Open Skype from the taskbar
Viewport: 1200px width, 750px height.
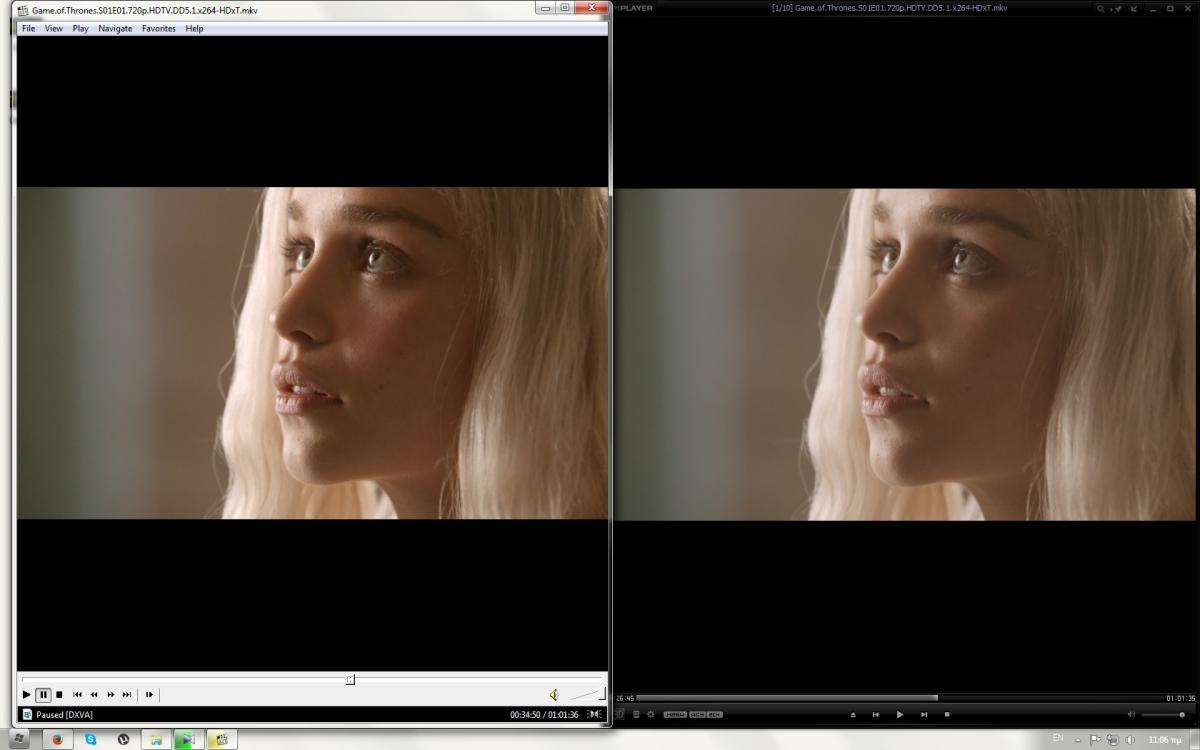point(90,739)
